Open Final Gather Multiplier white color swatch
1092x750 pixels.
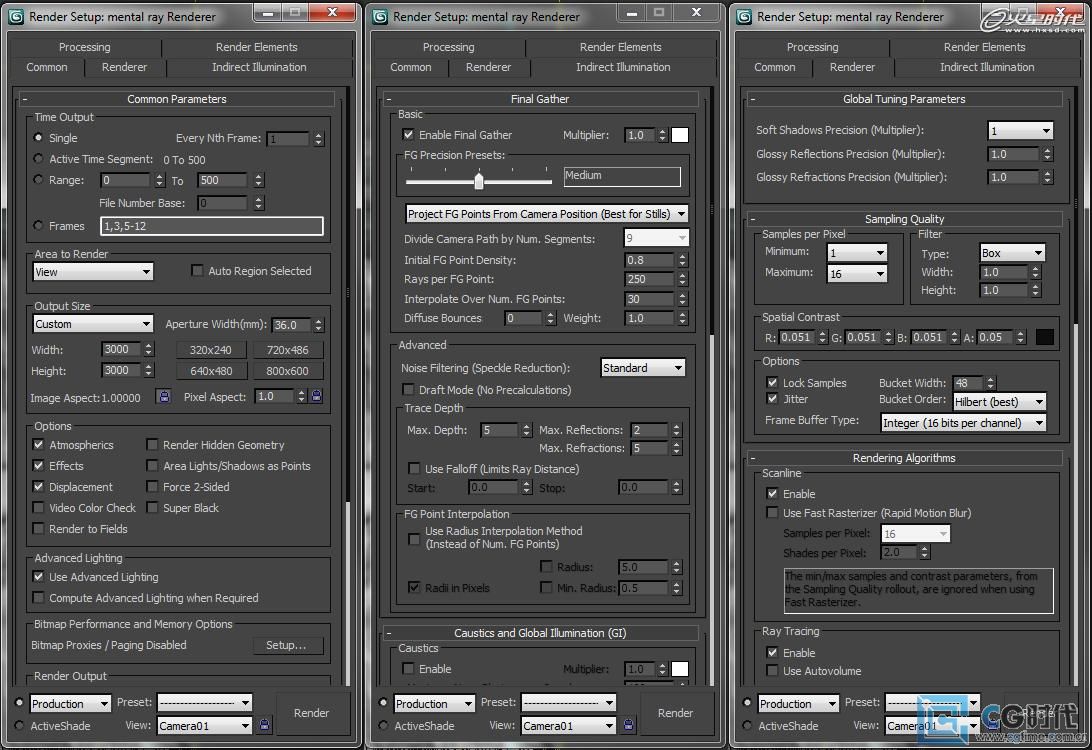(x=680, y=135)
